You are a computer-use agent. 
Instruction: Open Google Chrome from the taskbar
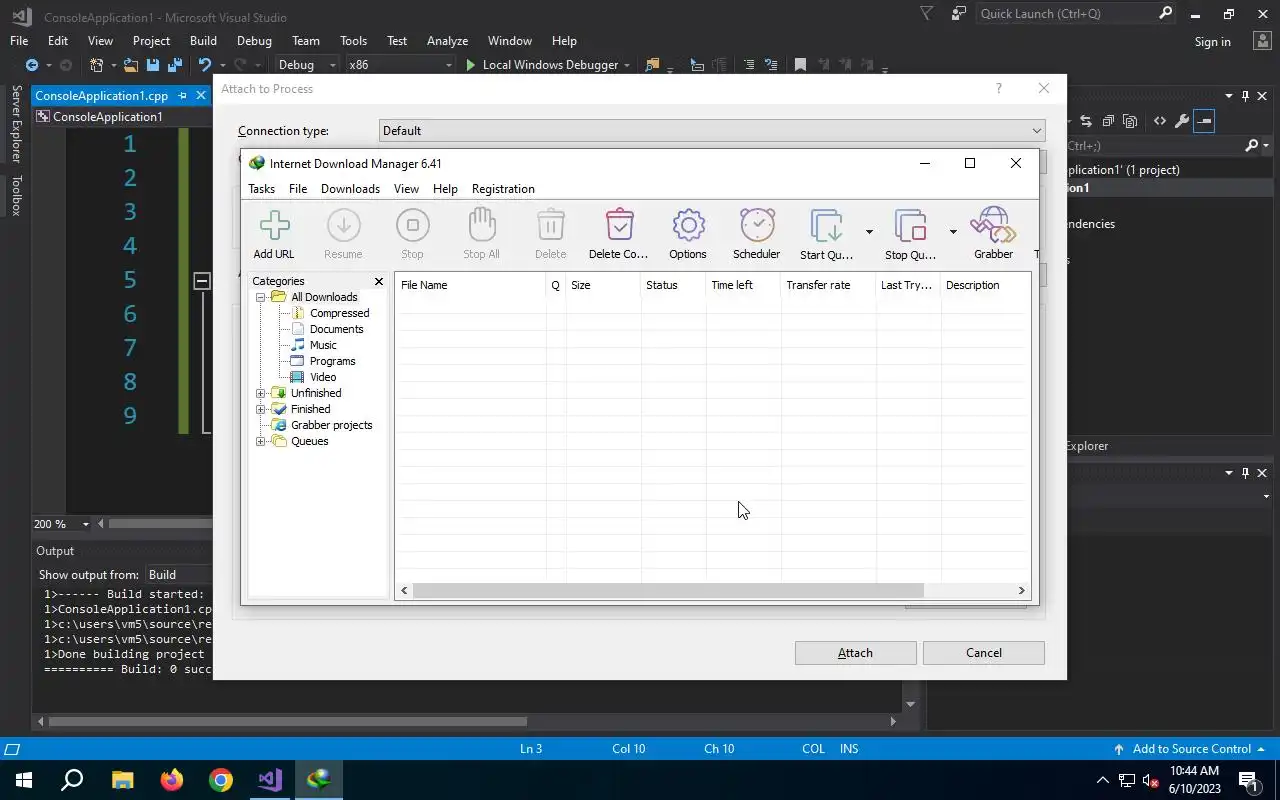click(221, 780)
